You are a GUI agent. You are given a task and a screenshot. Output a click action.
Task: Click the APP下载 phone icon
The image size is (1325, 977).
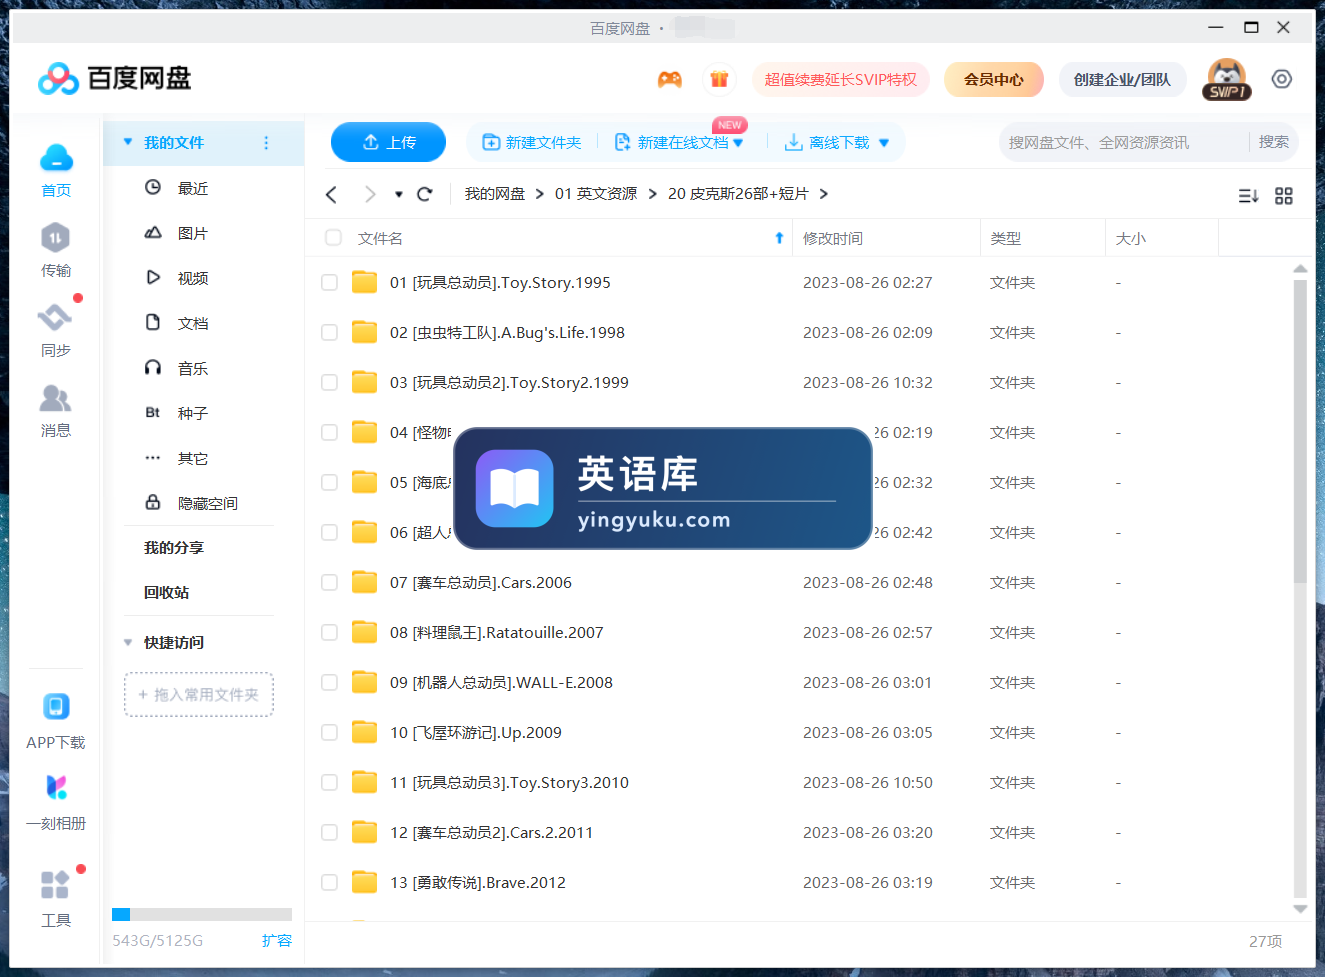56,707
